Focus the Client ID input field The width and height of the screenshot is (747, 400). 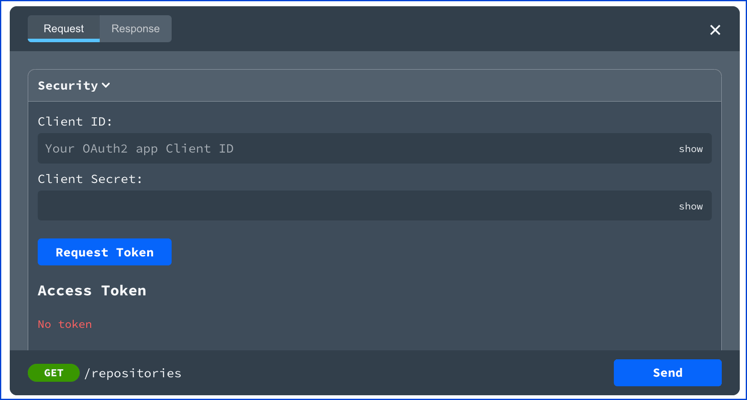click(374, 149)
